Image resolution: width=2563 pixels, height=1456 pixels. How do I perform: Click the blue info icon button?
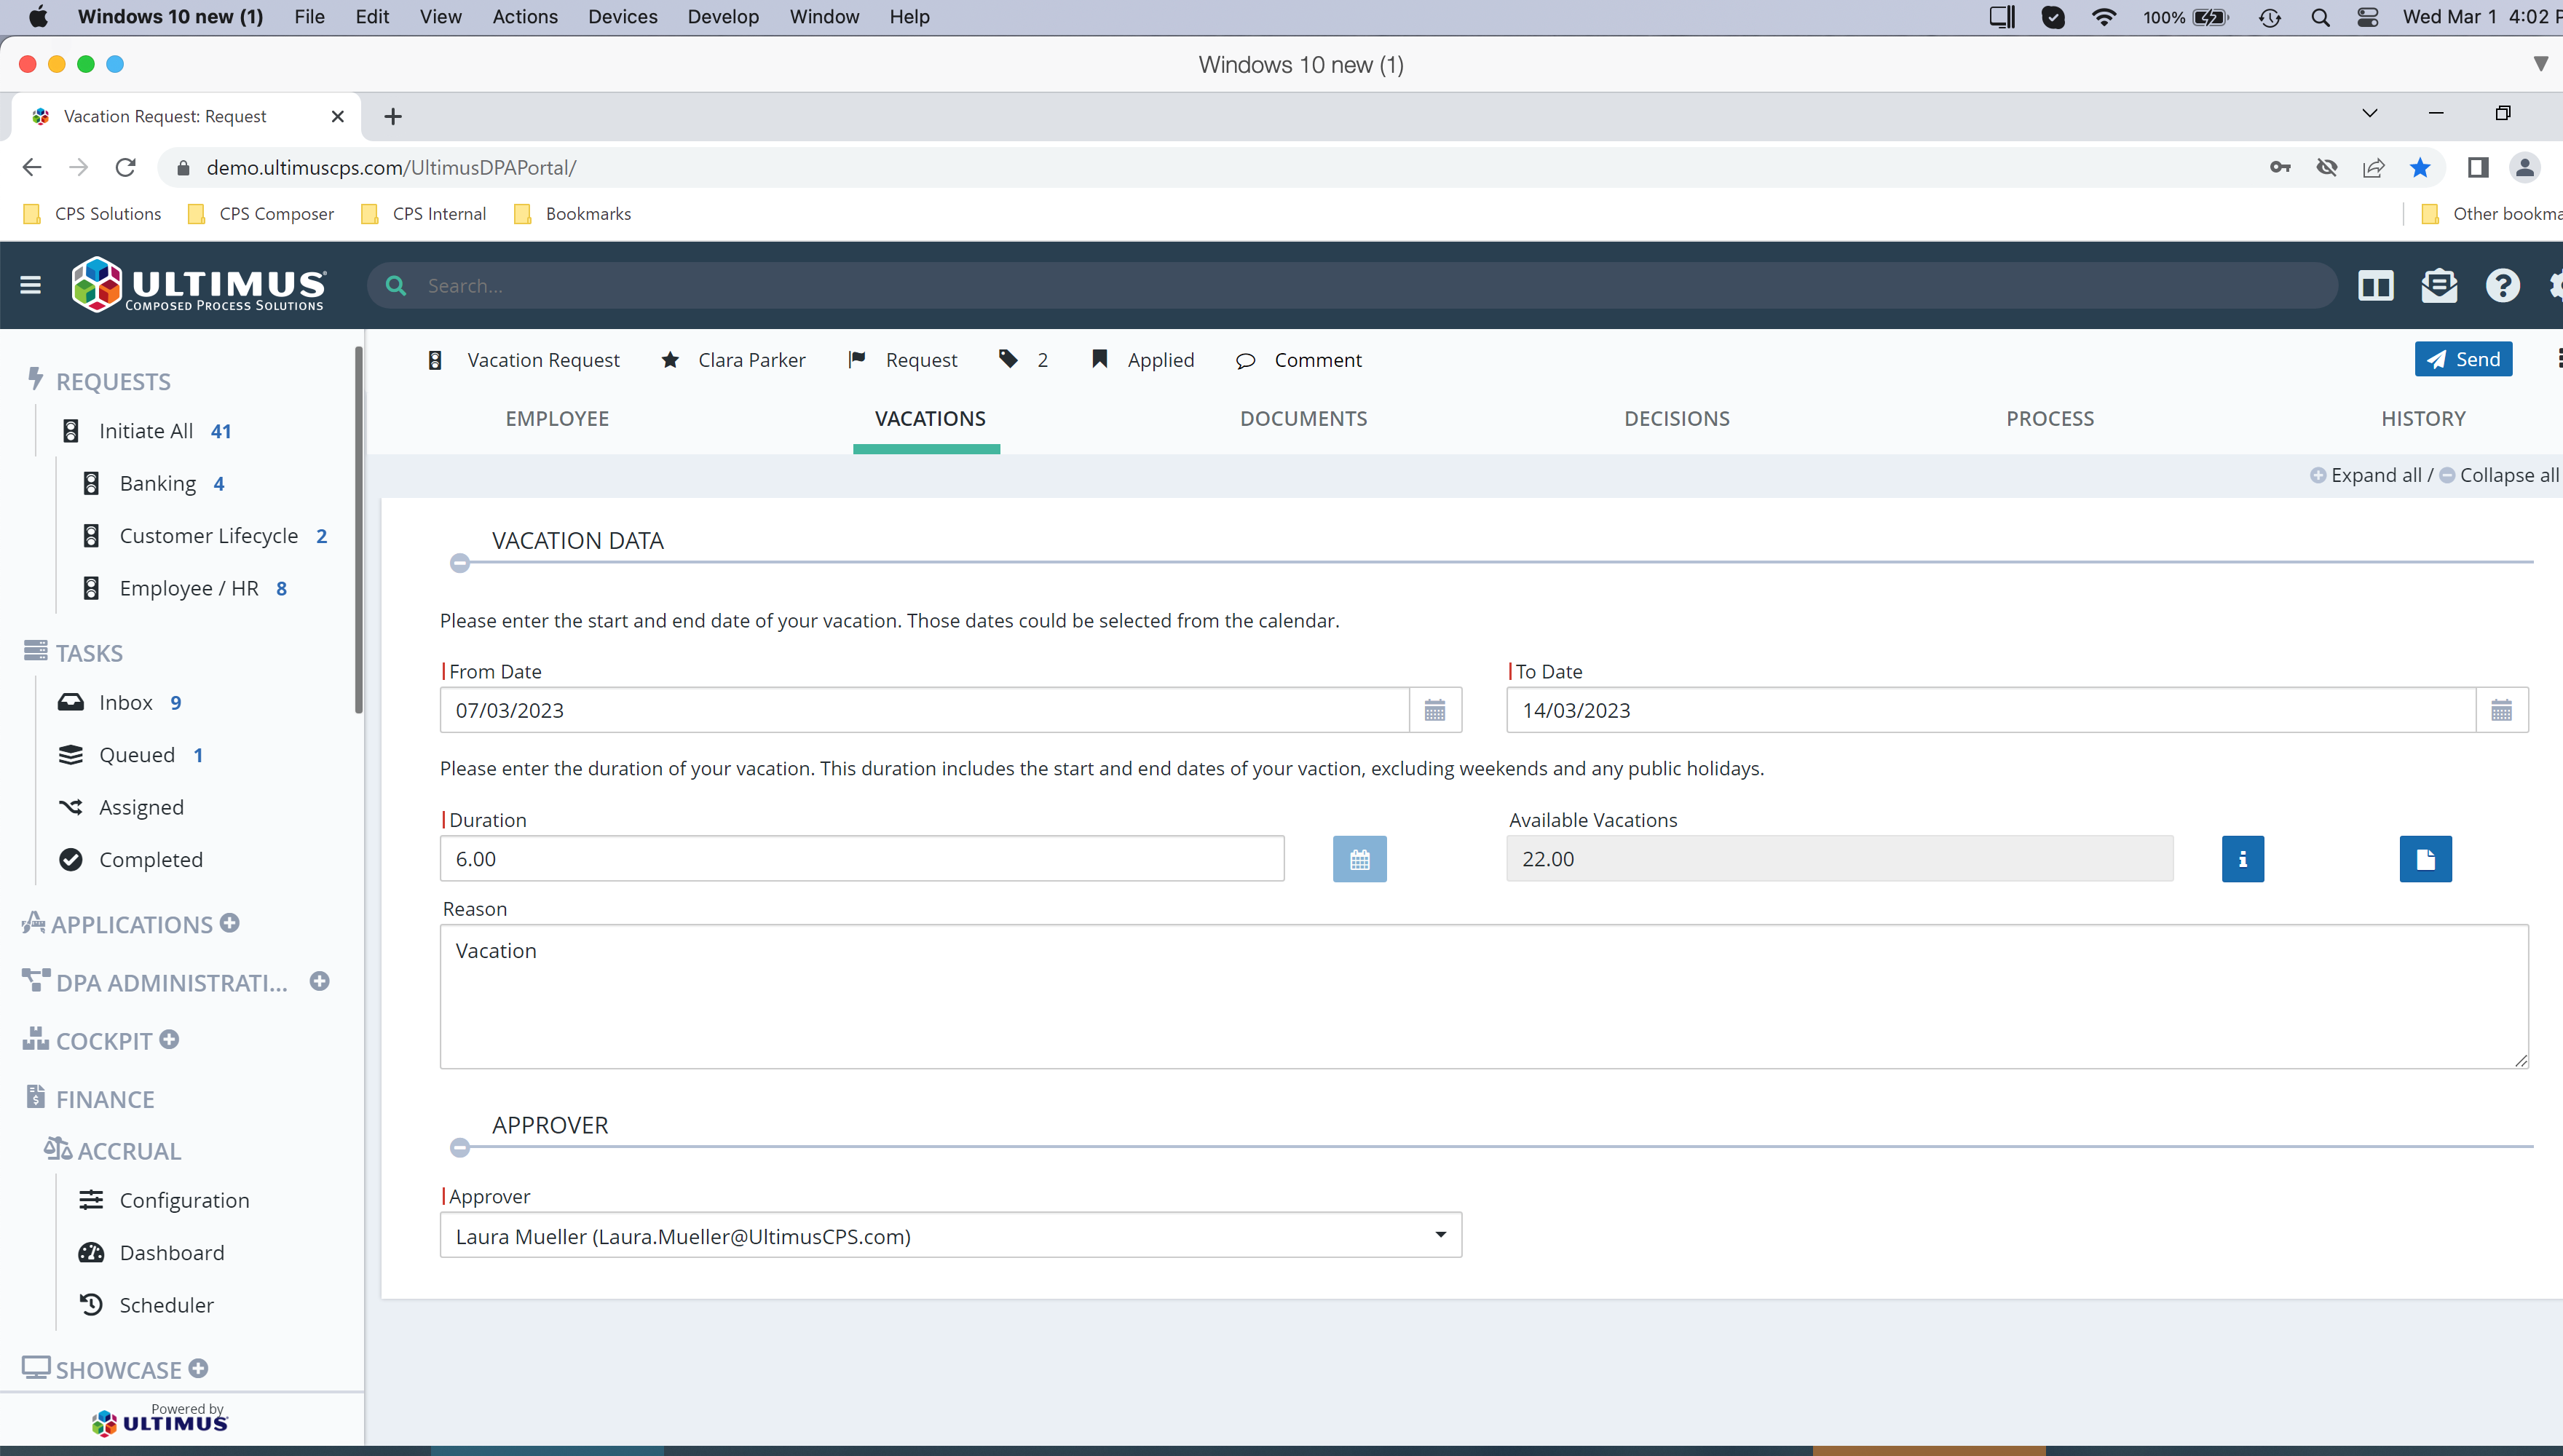[2242, 859]
